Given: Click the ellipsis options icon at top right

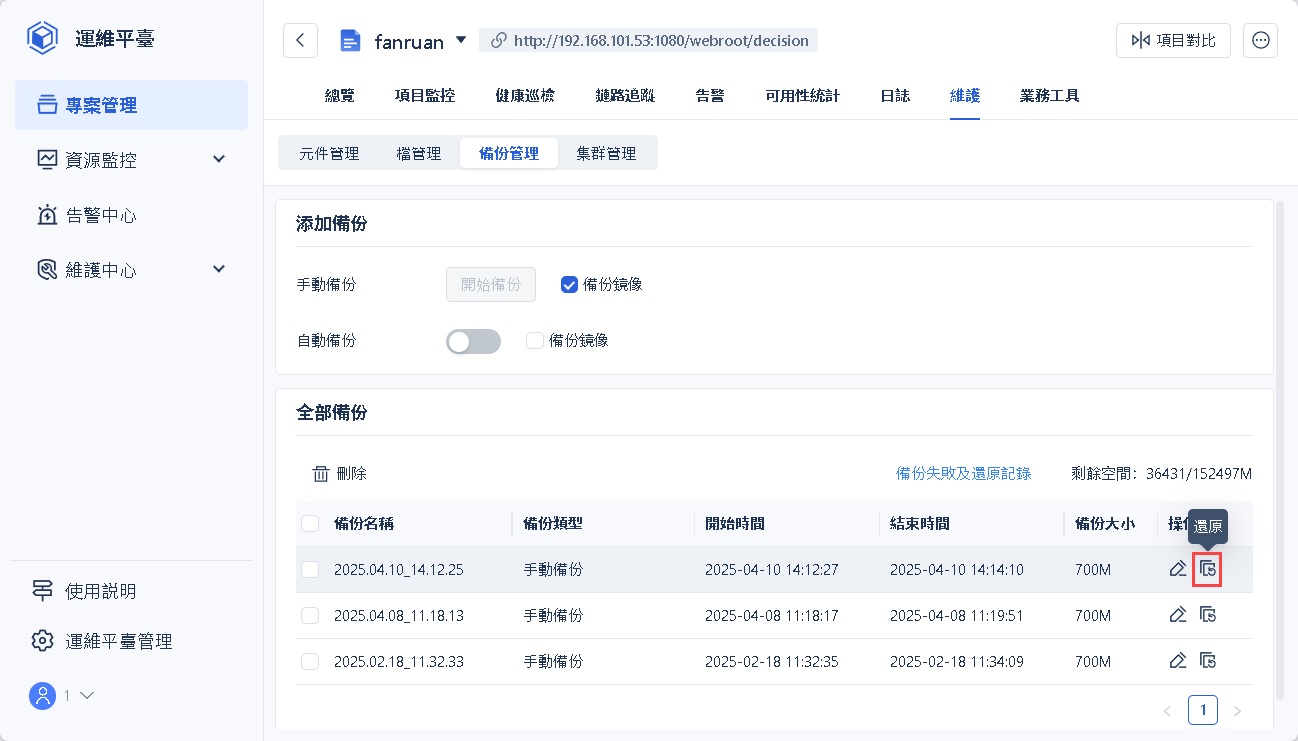Looking at the screenshot, I should click(x=1260, y=40).
